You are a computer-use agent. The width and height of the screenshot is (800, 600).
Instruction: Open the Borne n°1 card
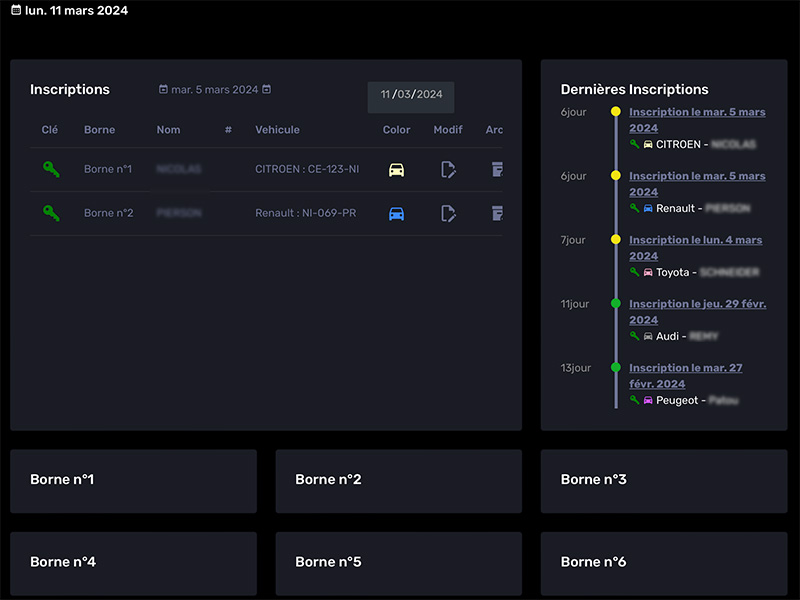pyautogui.click(x=133, y=480)
